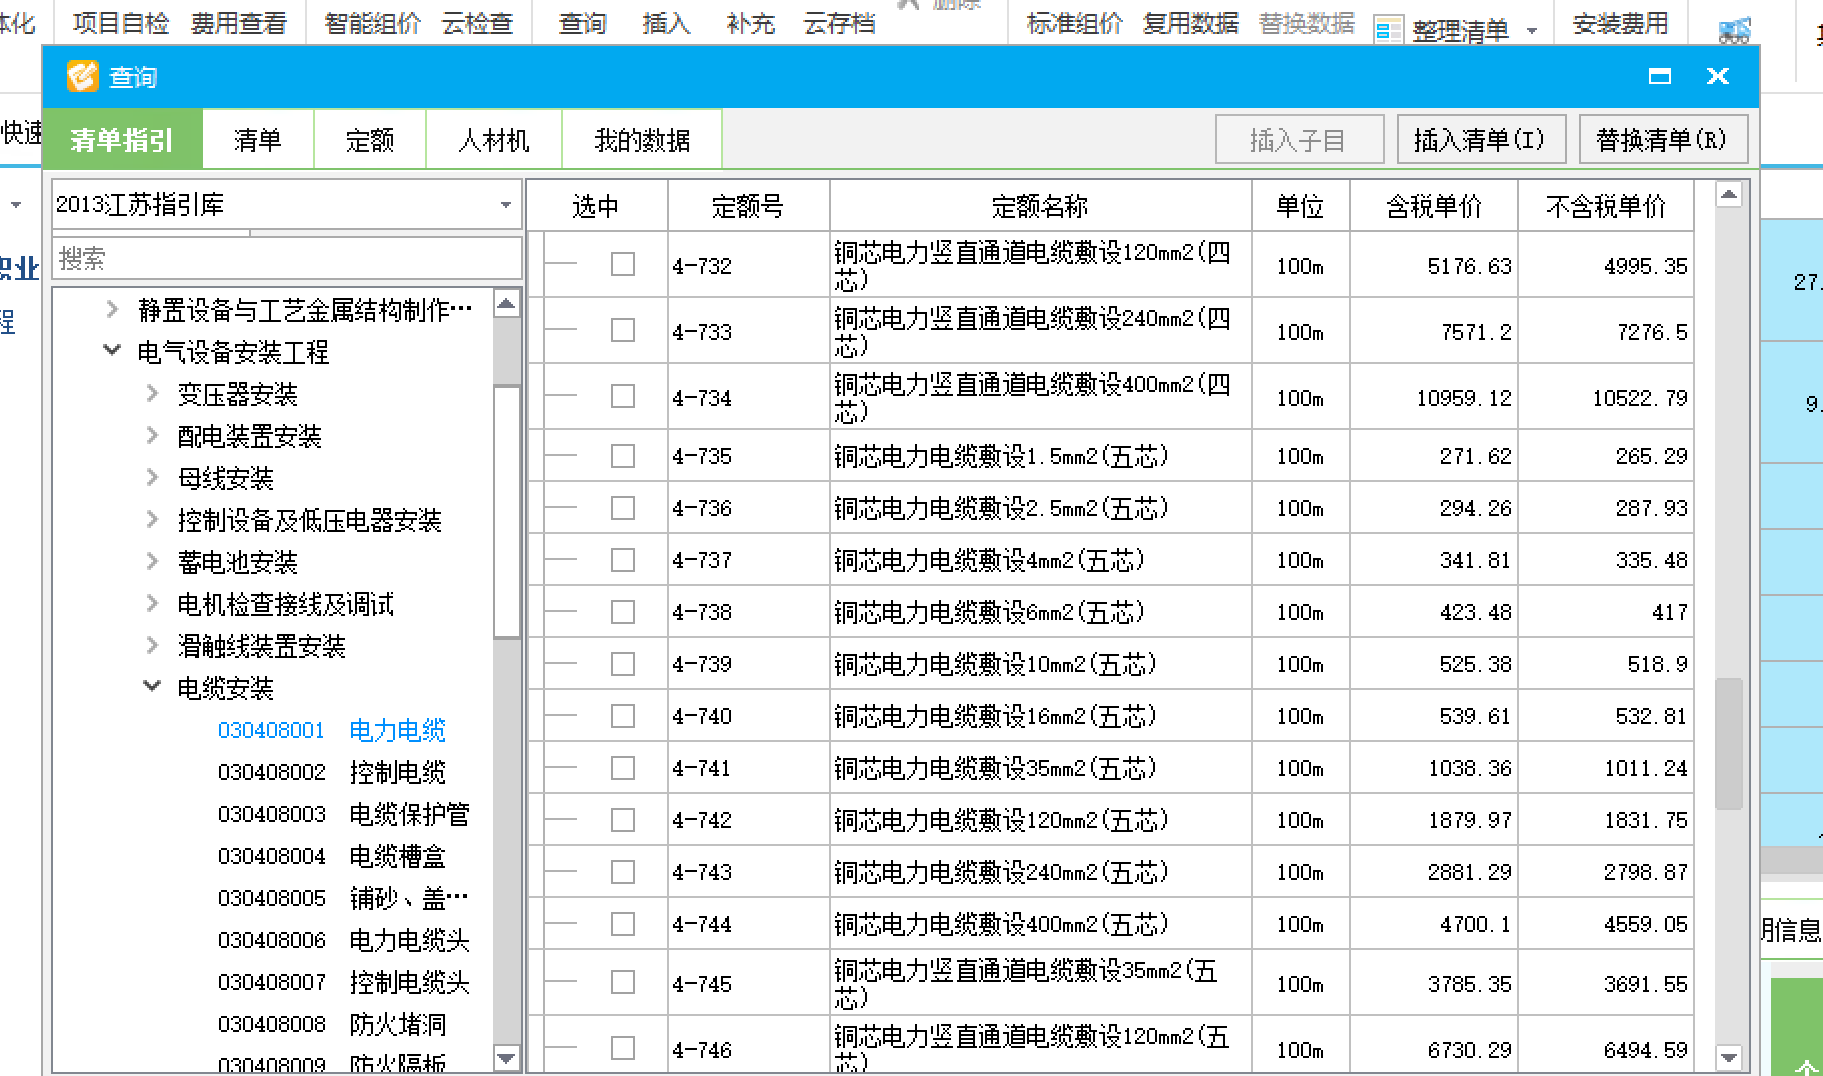Viewport: 1823px width, 1076px height.
Task: Maximize the 查询 dialog window
Action: click(x=1660, y=76)
